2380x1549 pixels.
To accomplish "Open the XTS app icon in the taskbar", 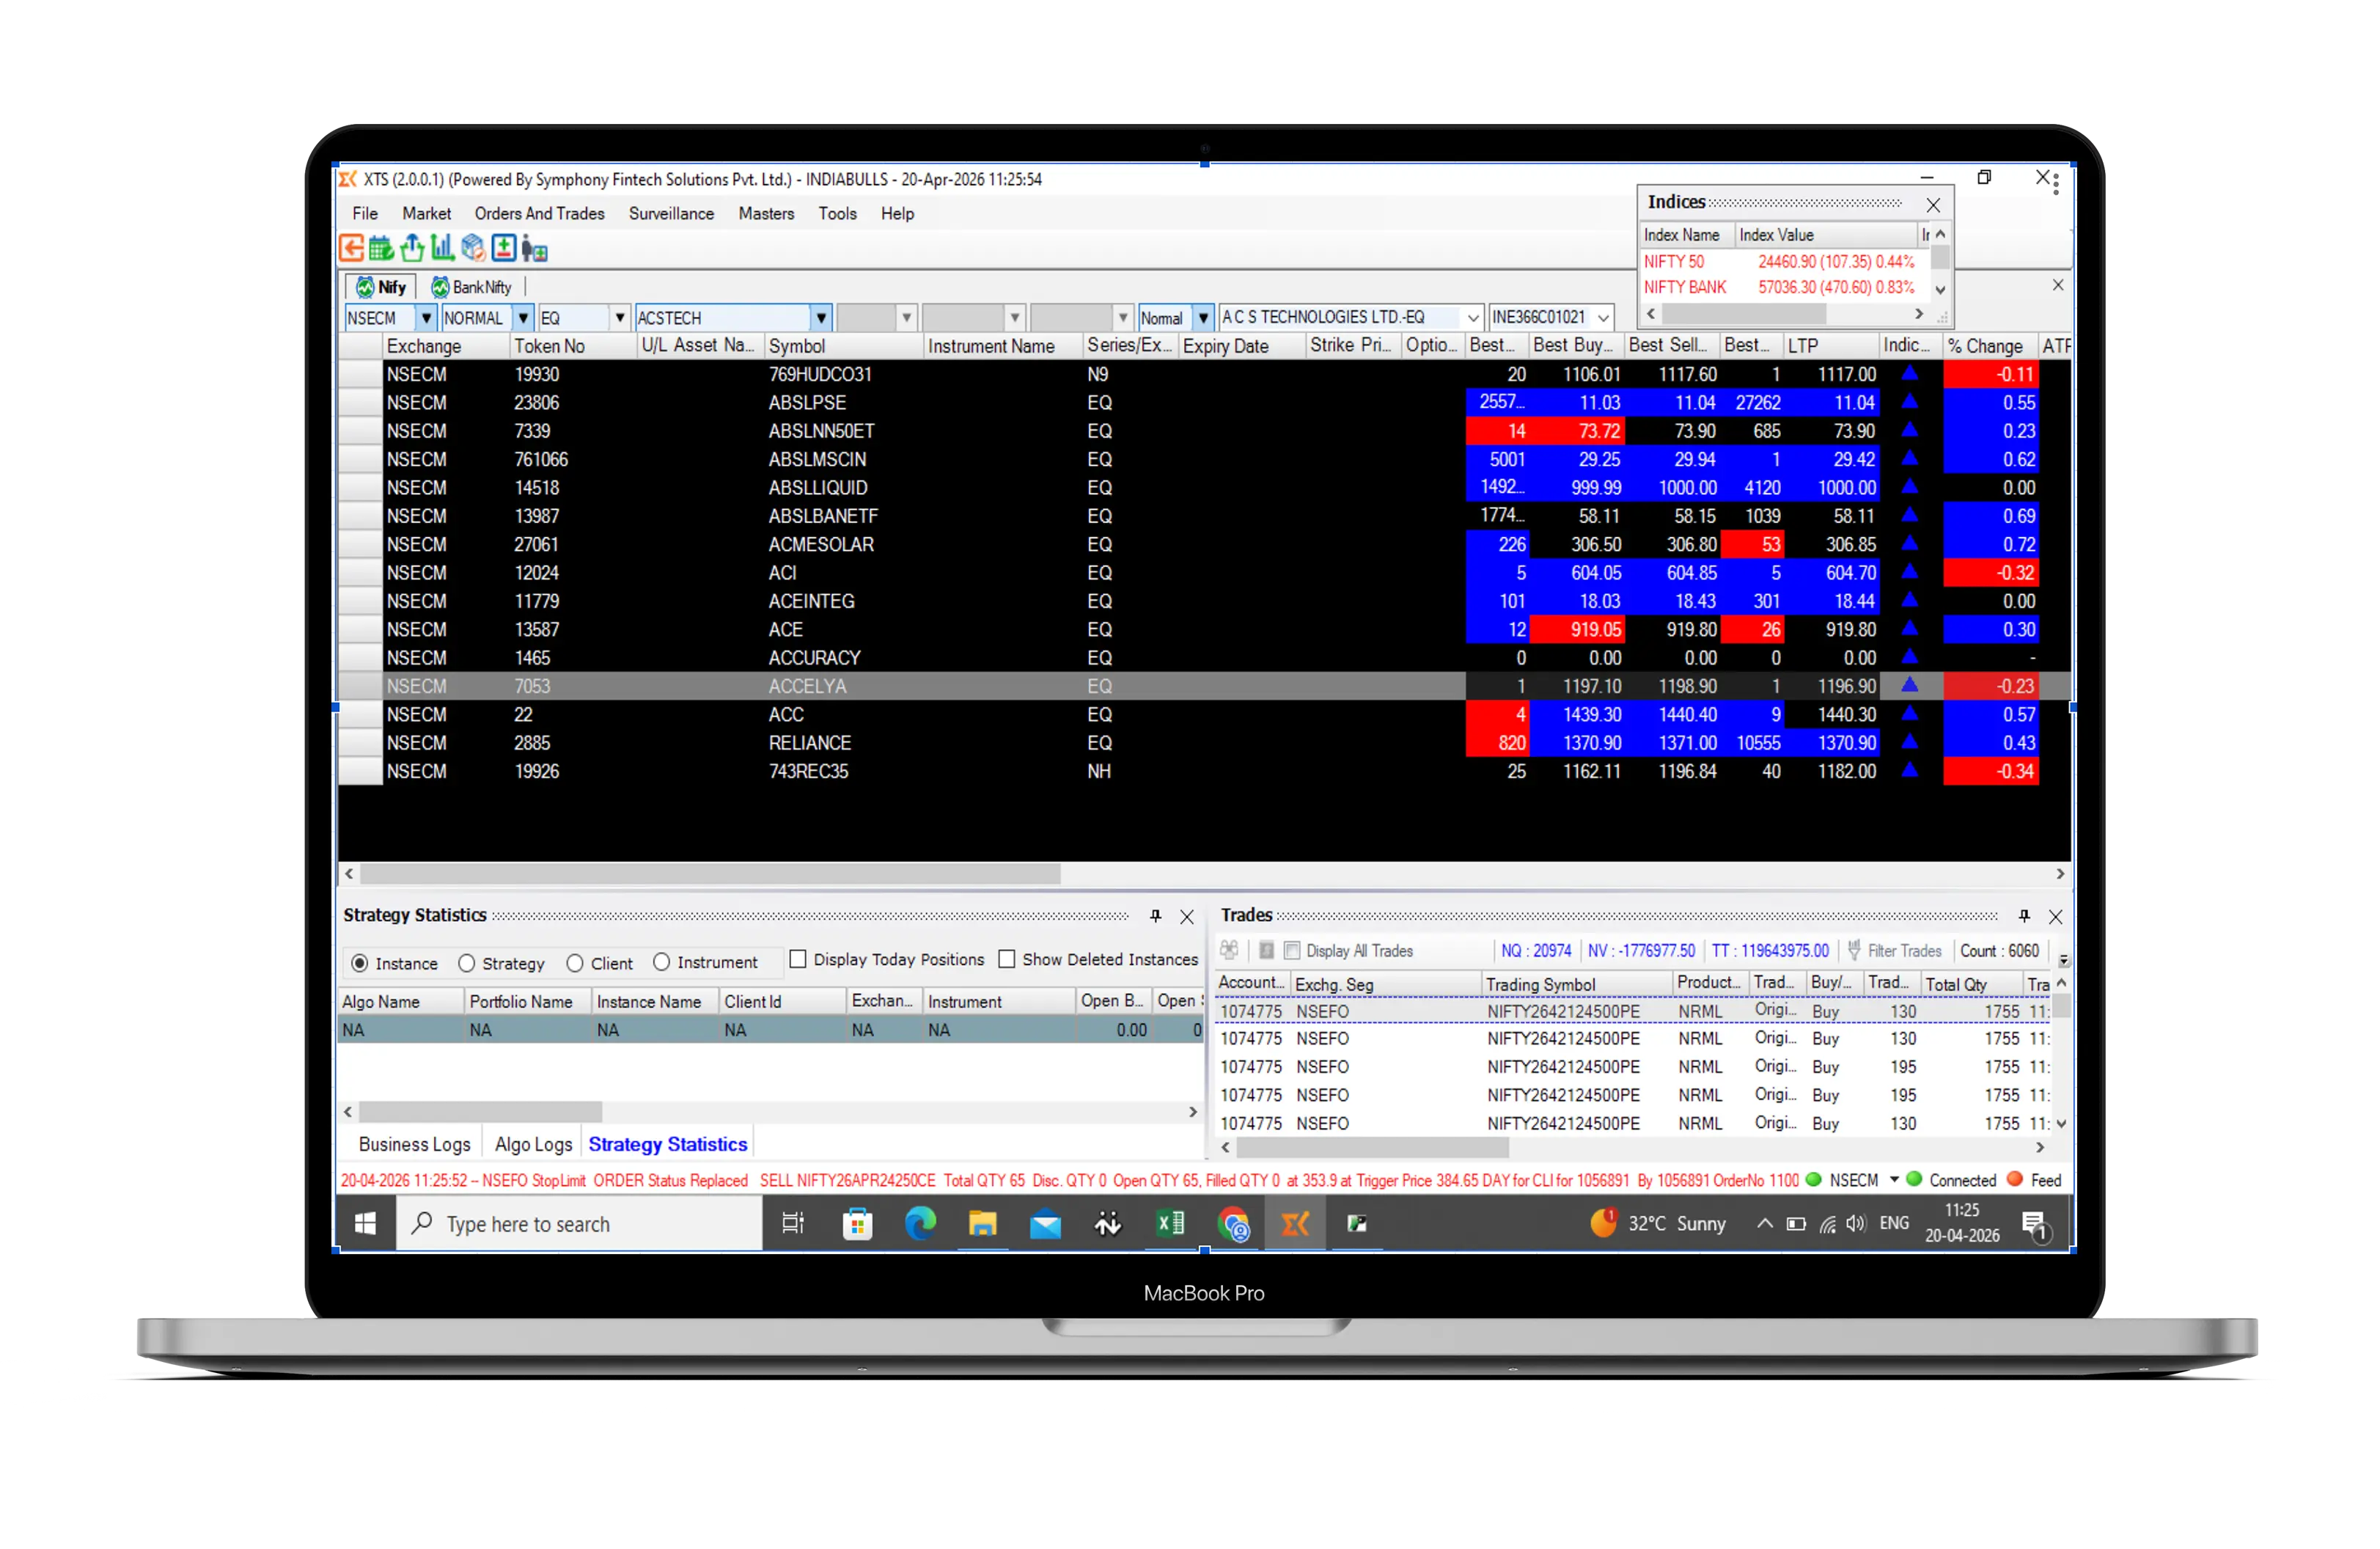I will pos(1295,1223).
